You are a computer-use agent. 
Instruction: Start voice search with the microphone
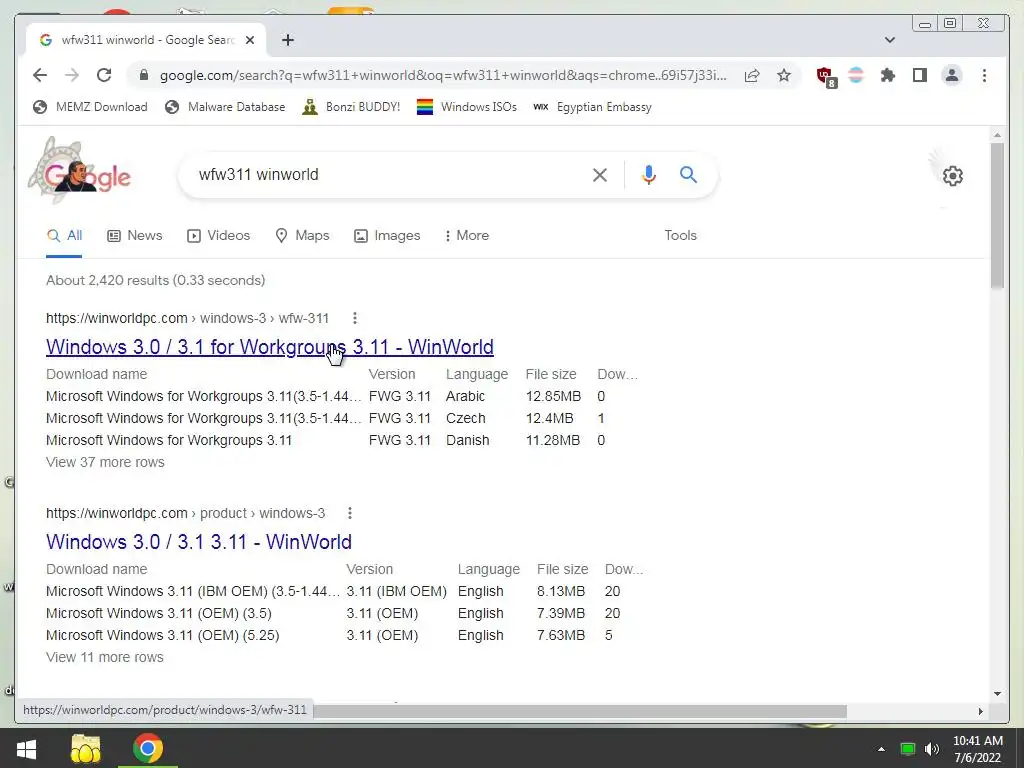pos(648,175)
